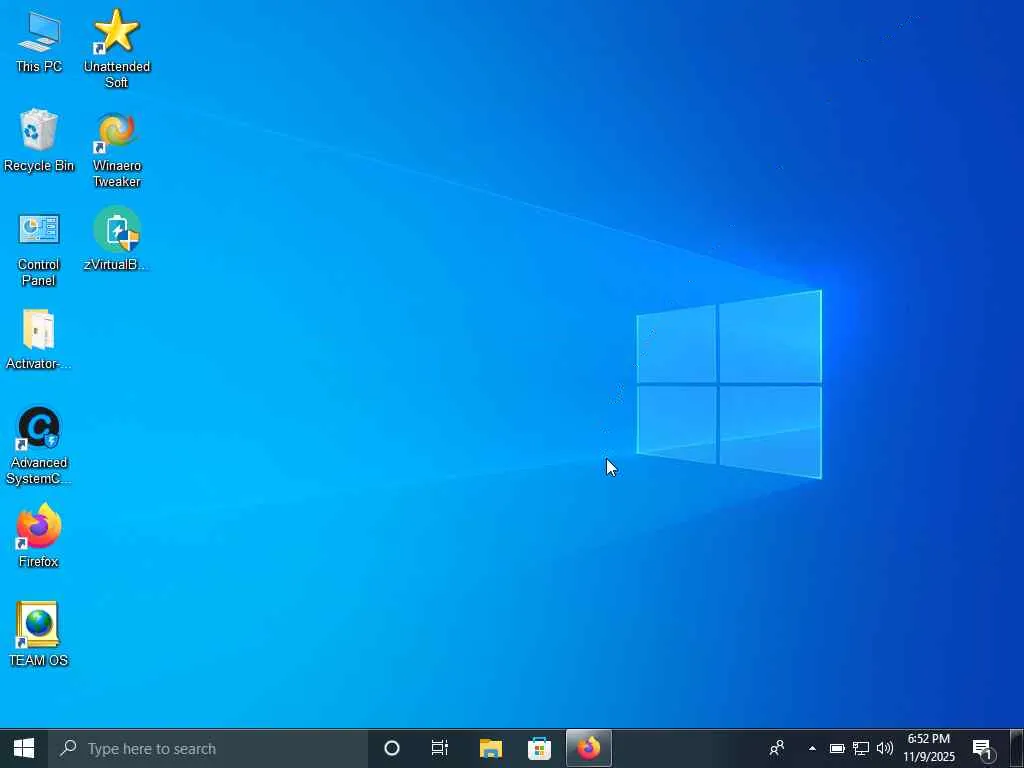This screenshot has width=1024, height=768.
Task: Select the Advanced SystemCare shortcut
Action: click(39, 446)
